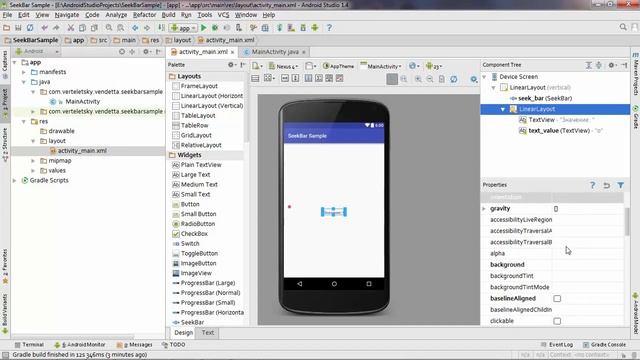Screen dimensions: 640x360
Task: Open the app run configuration dropdown
Action: [183, 28]
